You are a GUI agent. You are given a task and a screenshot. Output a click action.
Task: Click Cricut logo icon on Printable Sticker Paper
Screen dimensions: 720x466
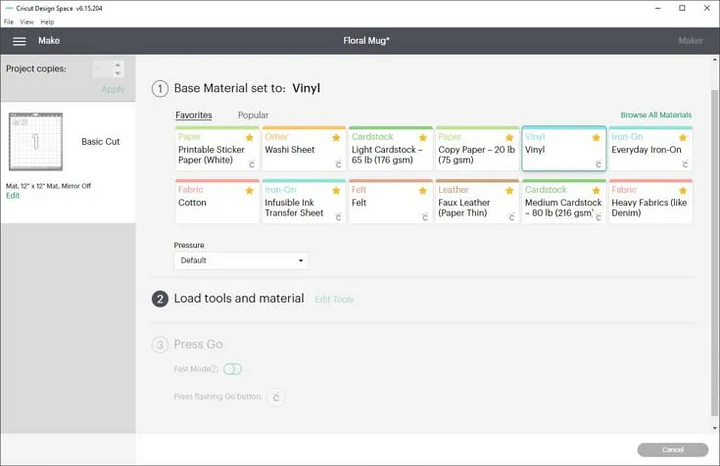click(252, 164)
